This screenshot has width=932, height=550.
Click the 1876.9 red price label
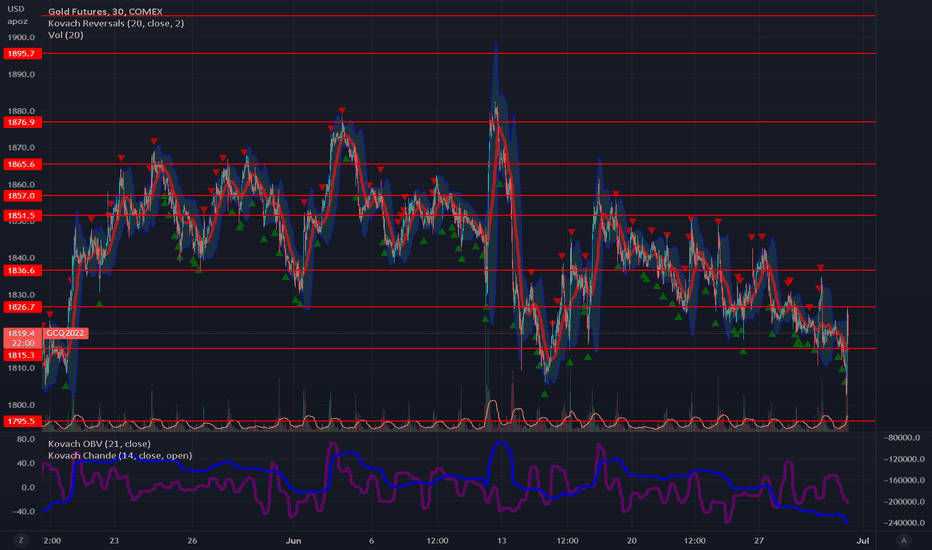[x=22, y=122]
